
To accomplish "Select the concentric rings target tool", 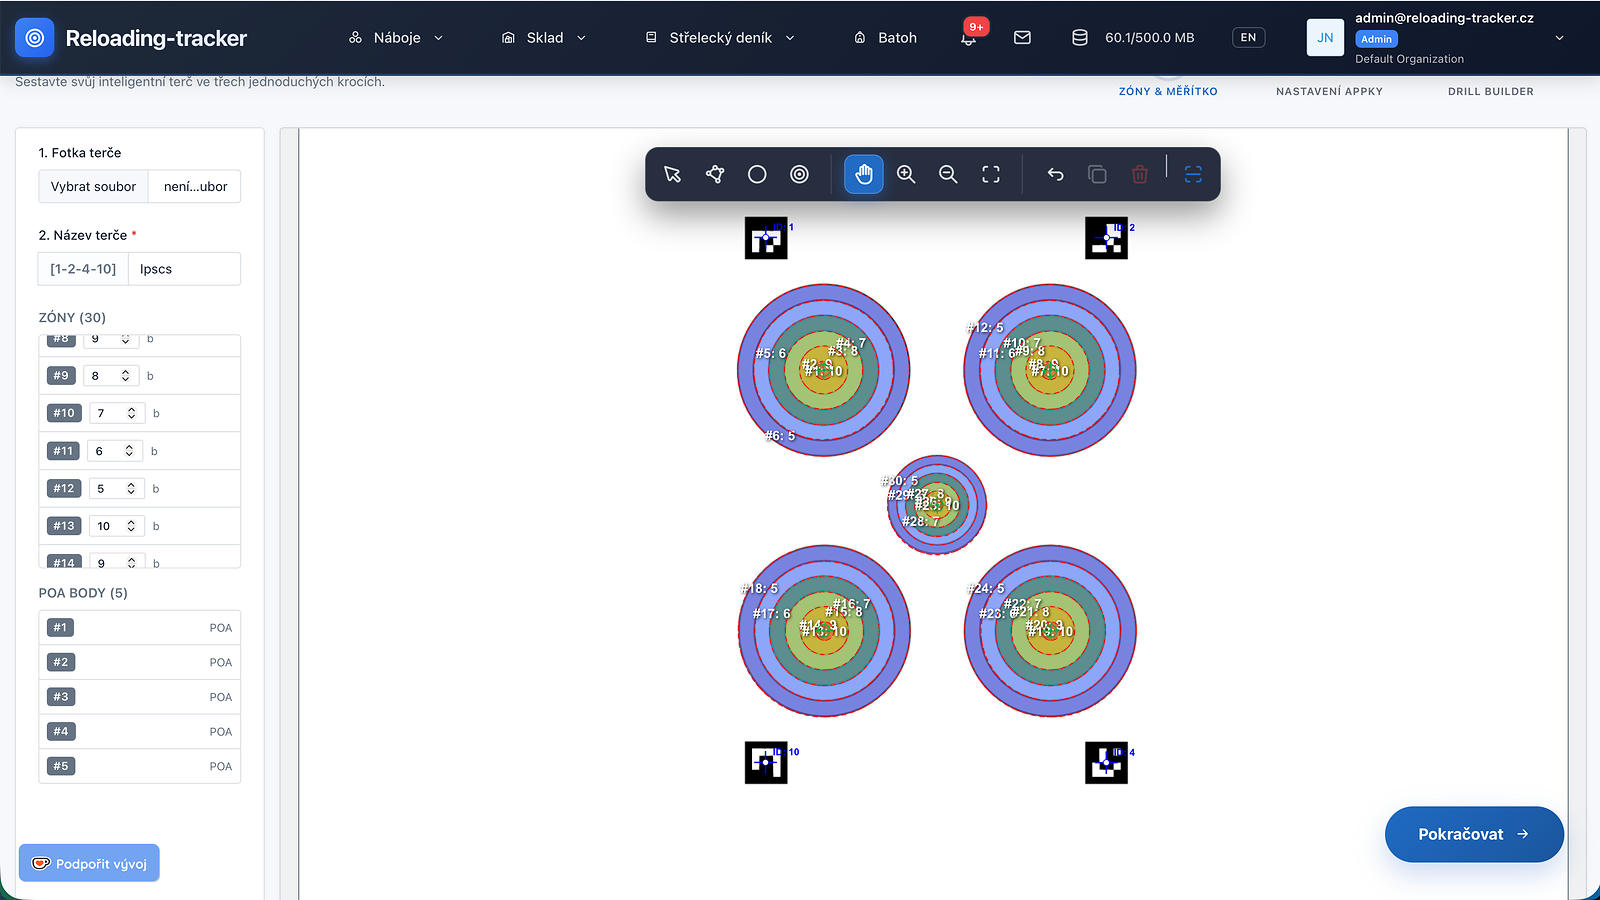I will [x=799, y=174].
